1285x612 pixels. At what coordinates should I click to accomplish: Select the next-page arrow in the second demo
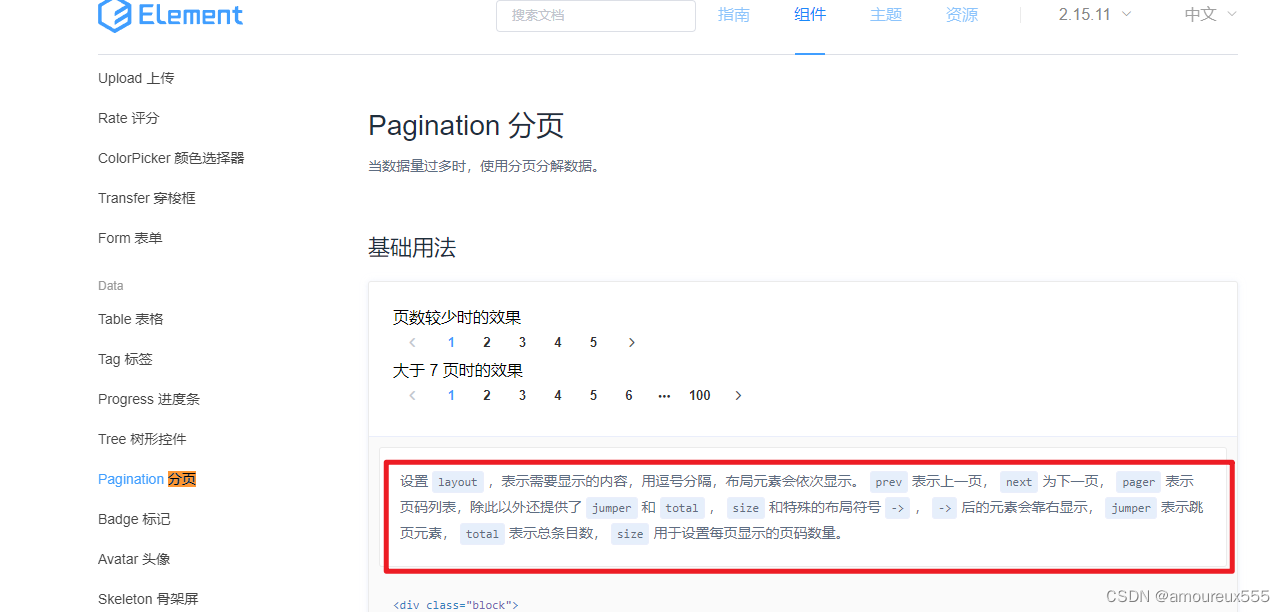(738, 395)
